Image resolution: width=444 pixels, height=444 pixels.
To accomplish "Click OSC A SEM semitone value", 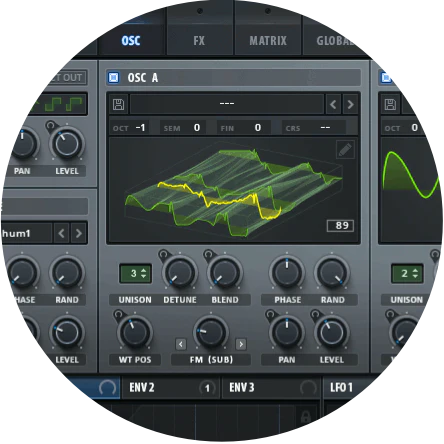I will tap(197, 128).
